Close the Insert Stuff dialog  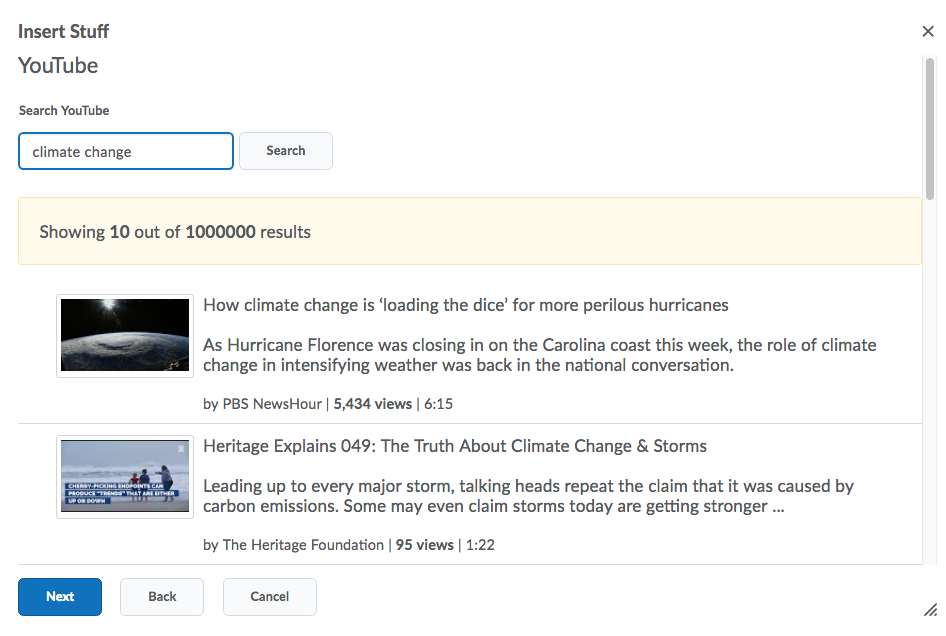pos(927,32)
